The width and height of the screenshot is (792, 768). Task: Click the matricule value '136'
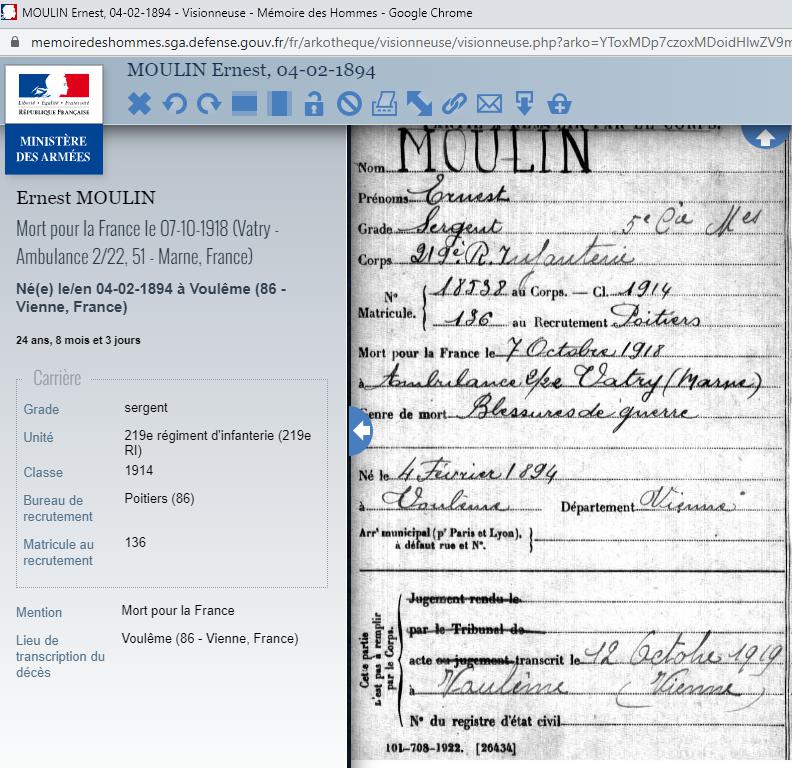coord(135,543)
